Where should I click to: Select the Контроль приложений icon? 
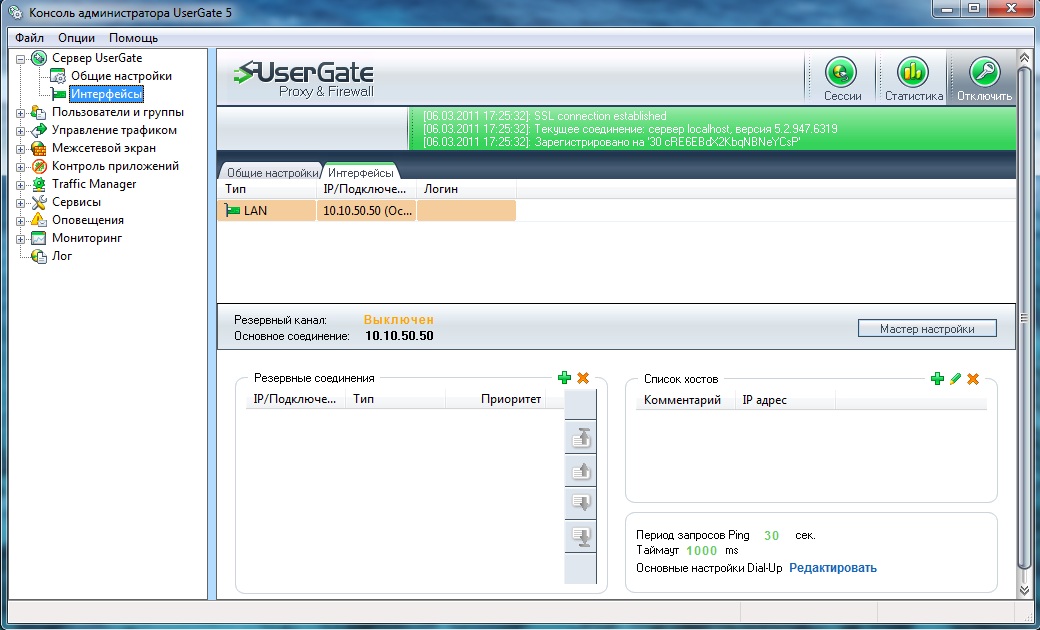[39, 166]
